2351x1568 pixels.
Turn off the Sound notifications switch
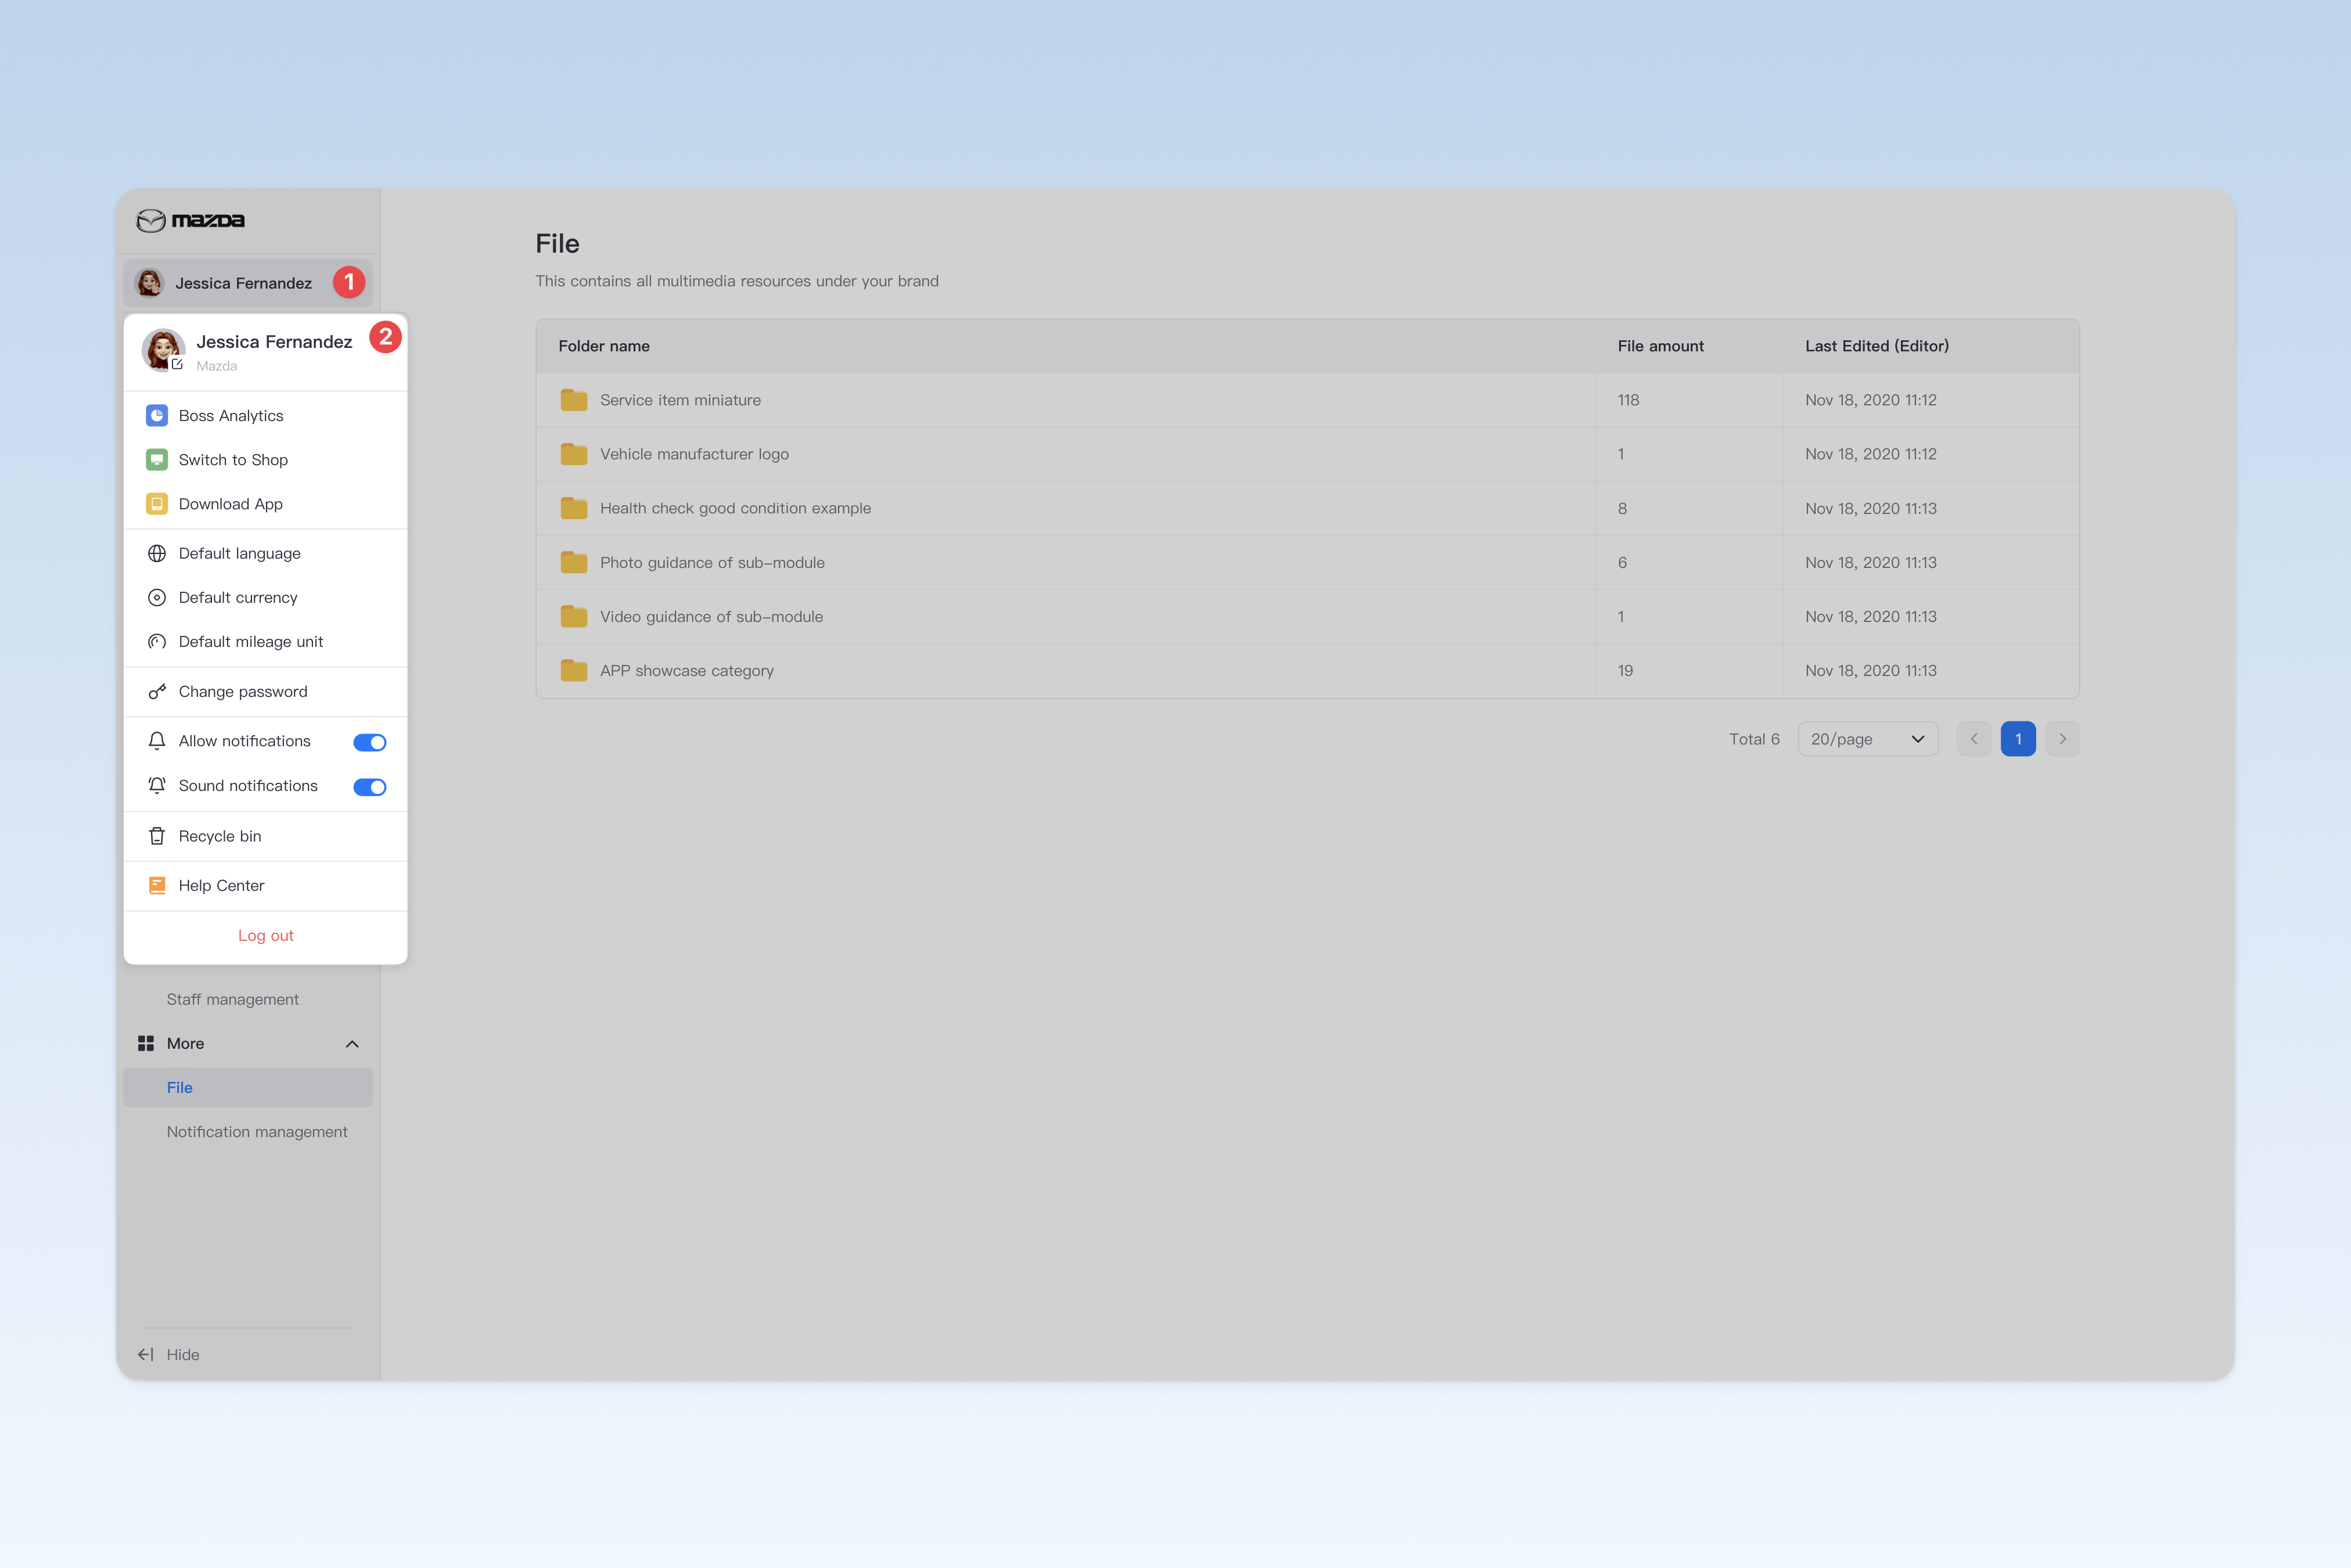[x=370, y=787]
